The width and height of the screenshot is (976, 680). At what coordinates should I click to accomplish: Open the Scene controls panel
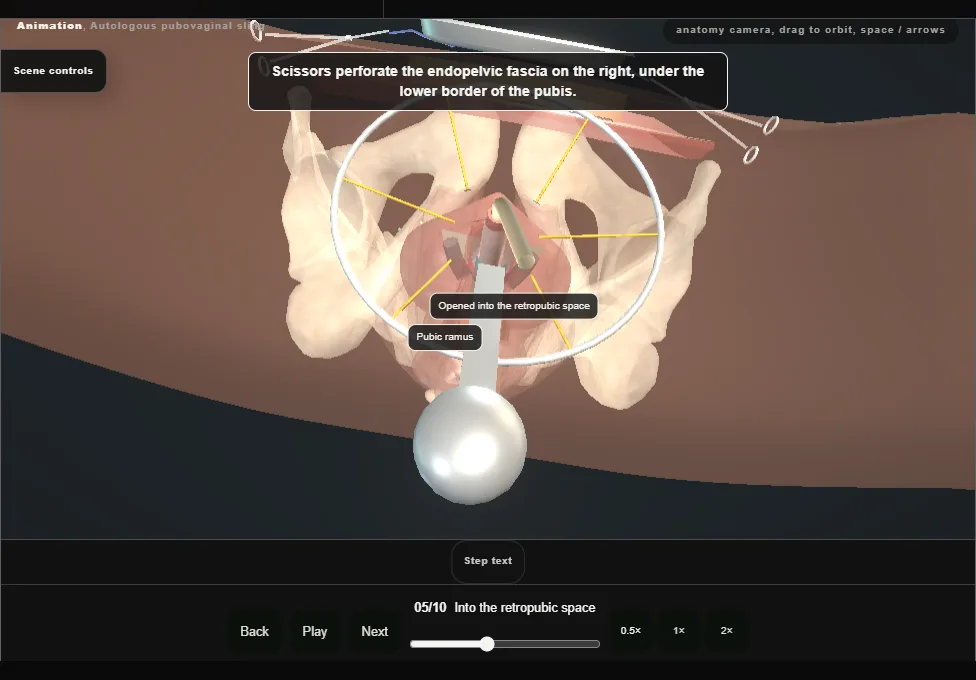coord(53,71)
